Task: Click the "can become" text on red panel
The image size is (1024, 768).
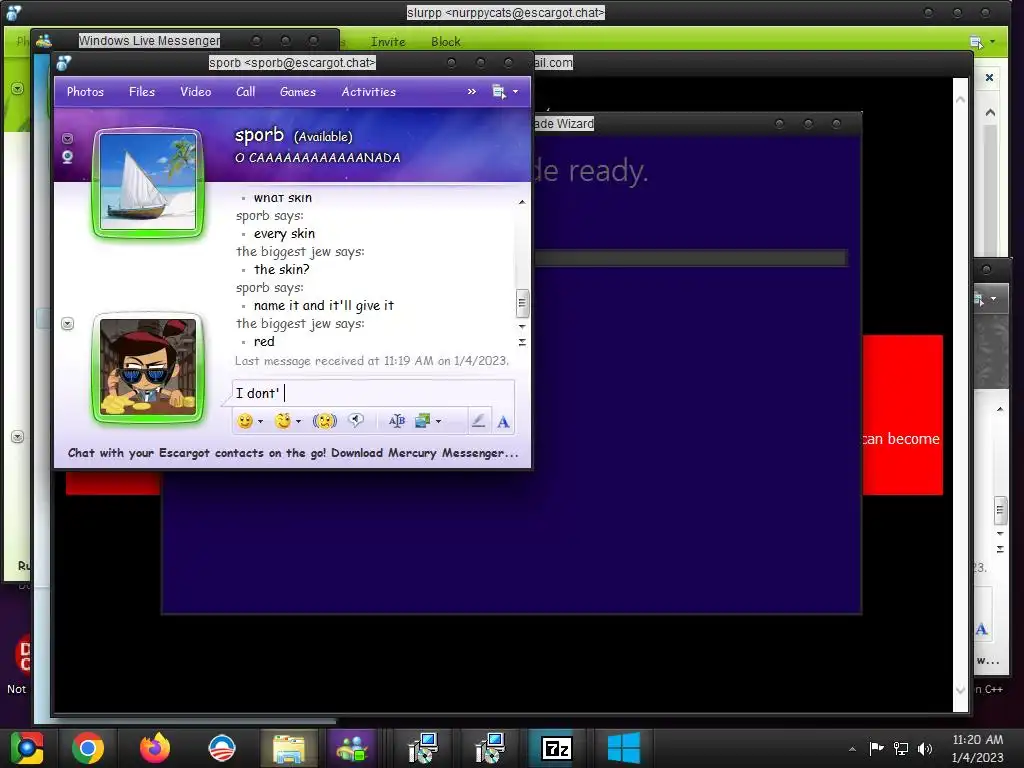Action: tap(901, 439)
